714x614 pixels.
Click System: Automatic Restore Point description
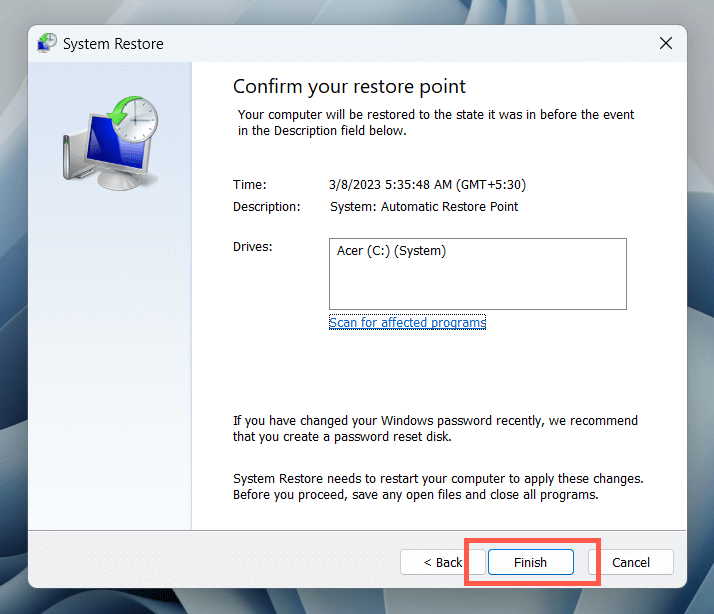coord(424,207)
